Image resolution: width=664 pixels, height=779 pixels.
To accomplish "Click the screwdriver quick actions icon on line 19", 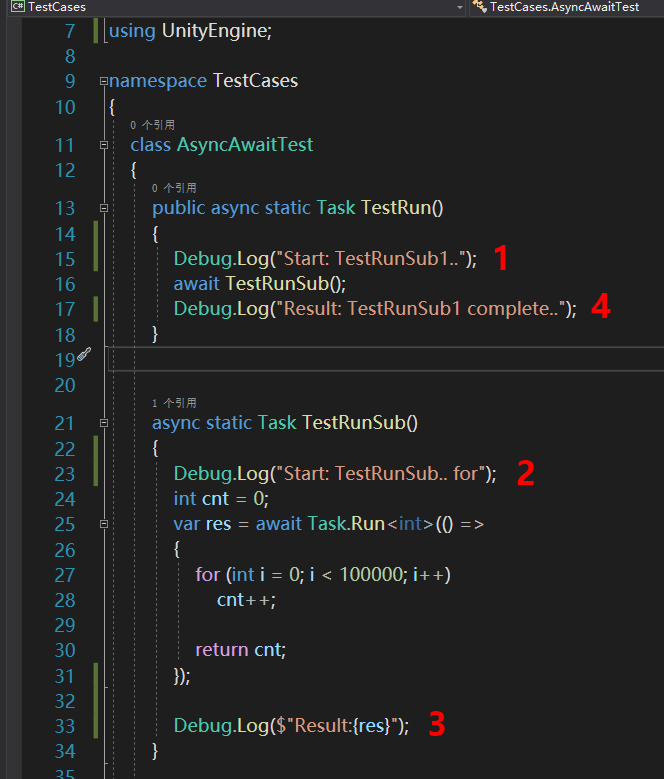I will (84, 354).
